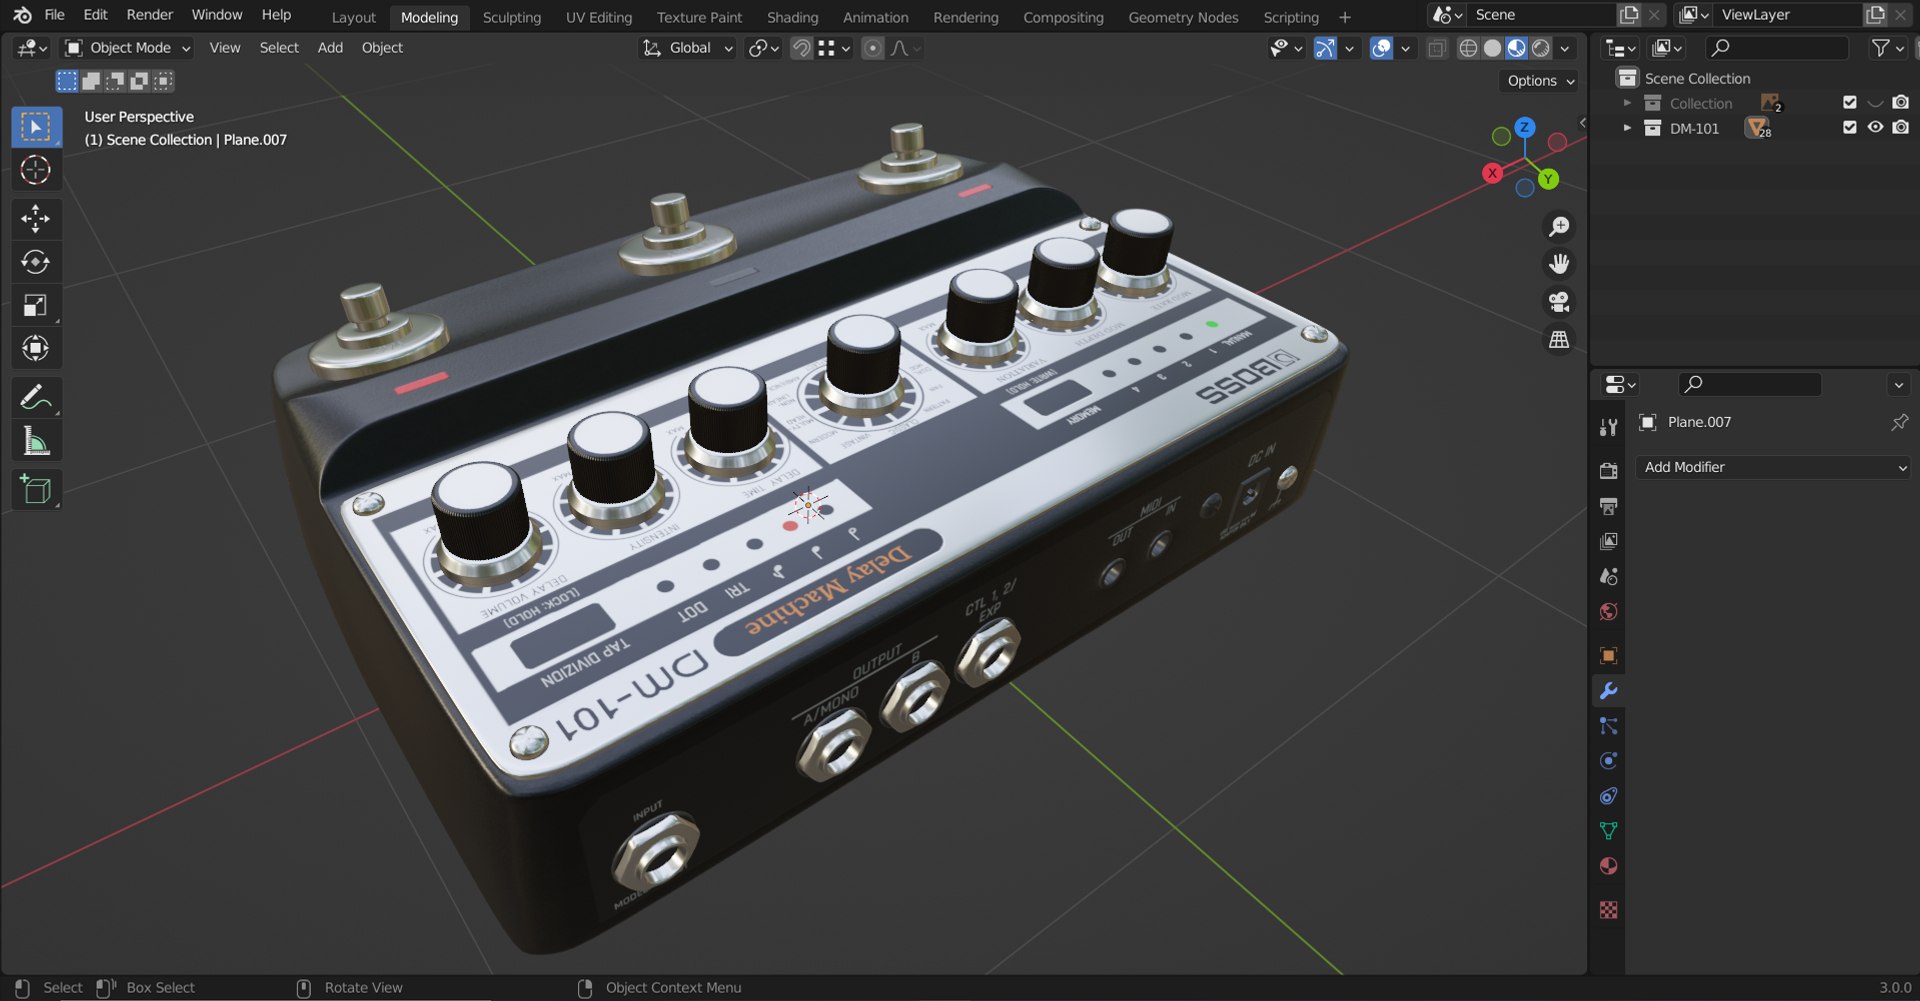Image resolution: width=1920 pixels, height=1001 pixels.
Task: Select the Move tool
Action: (x=36, y=219)
